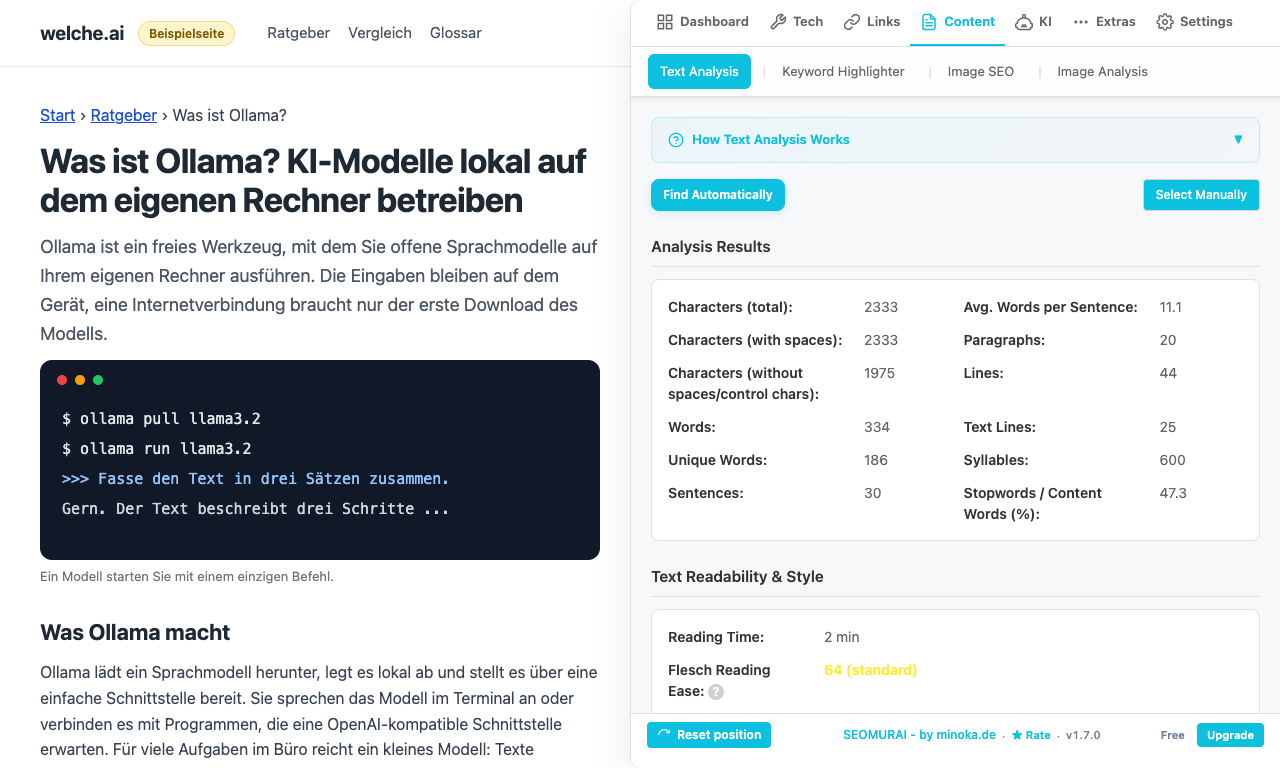Click the Lines value 44
This screenshot has height=768, width=1280.
1168,373
